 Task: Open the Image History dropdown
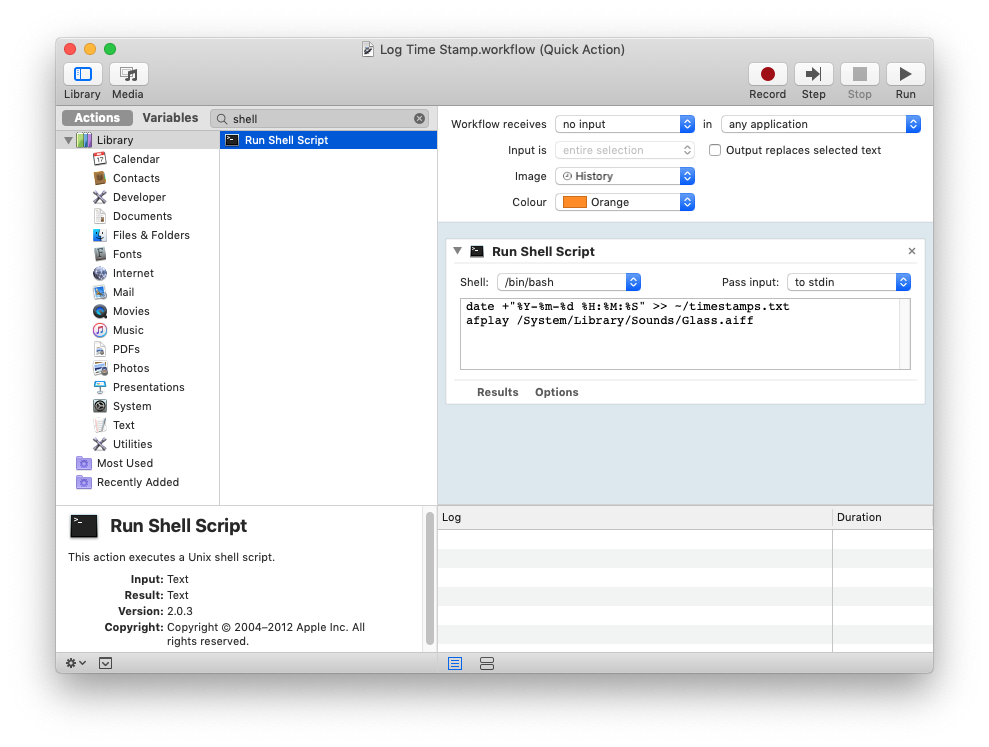pyautogui.click(x=624, y=176)
